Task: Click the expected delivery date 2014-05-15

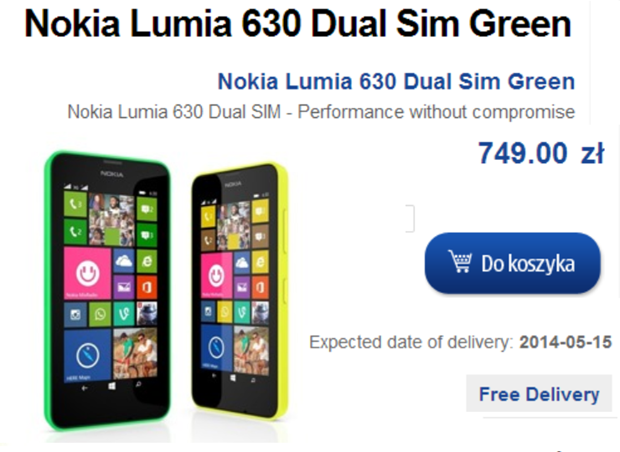Action: pyautogui.click(x=565, y=342)
